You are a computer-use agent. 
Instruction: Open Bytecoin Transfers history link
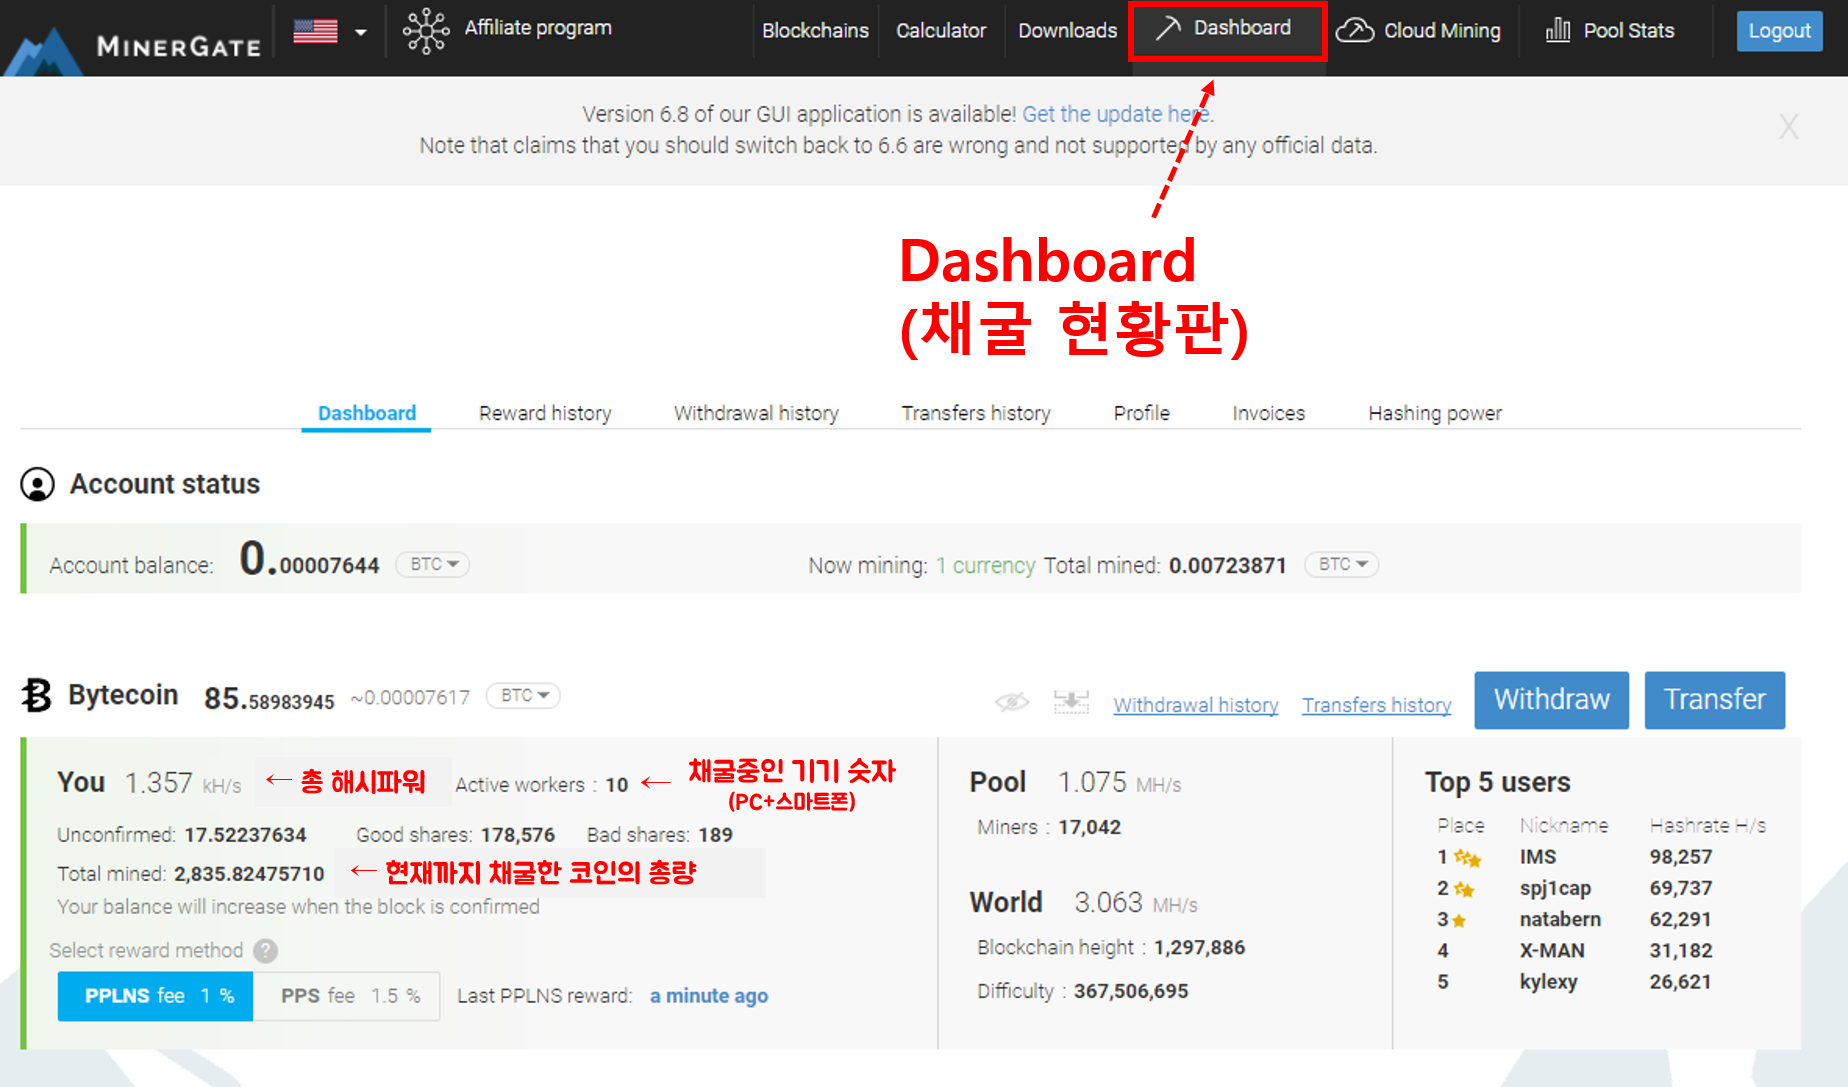[1377, 705]
